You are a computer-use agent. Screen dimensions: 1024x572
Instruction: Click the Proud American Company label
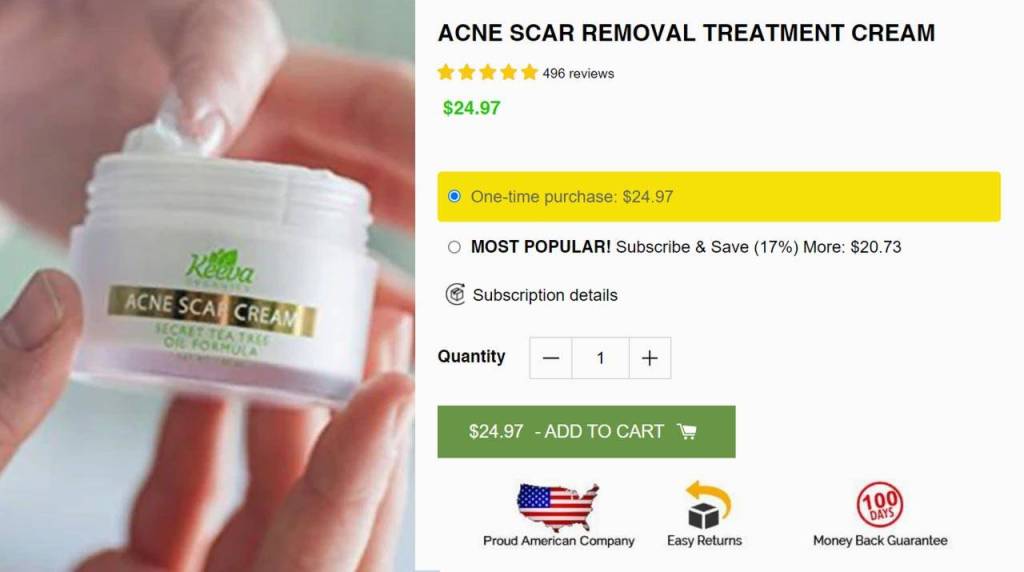click(x=558, y=541)
